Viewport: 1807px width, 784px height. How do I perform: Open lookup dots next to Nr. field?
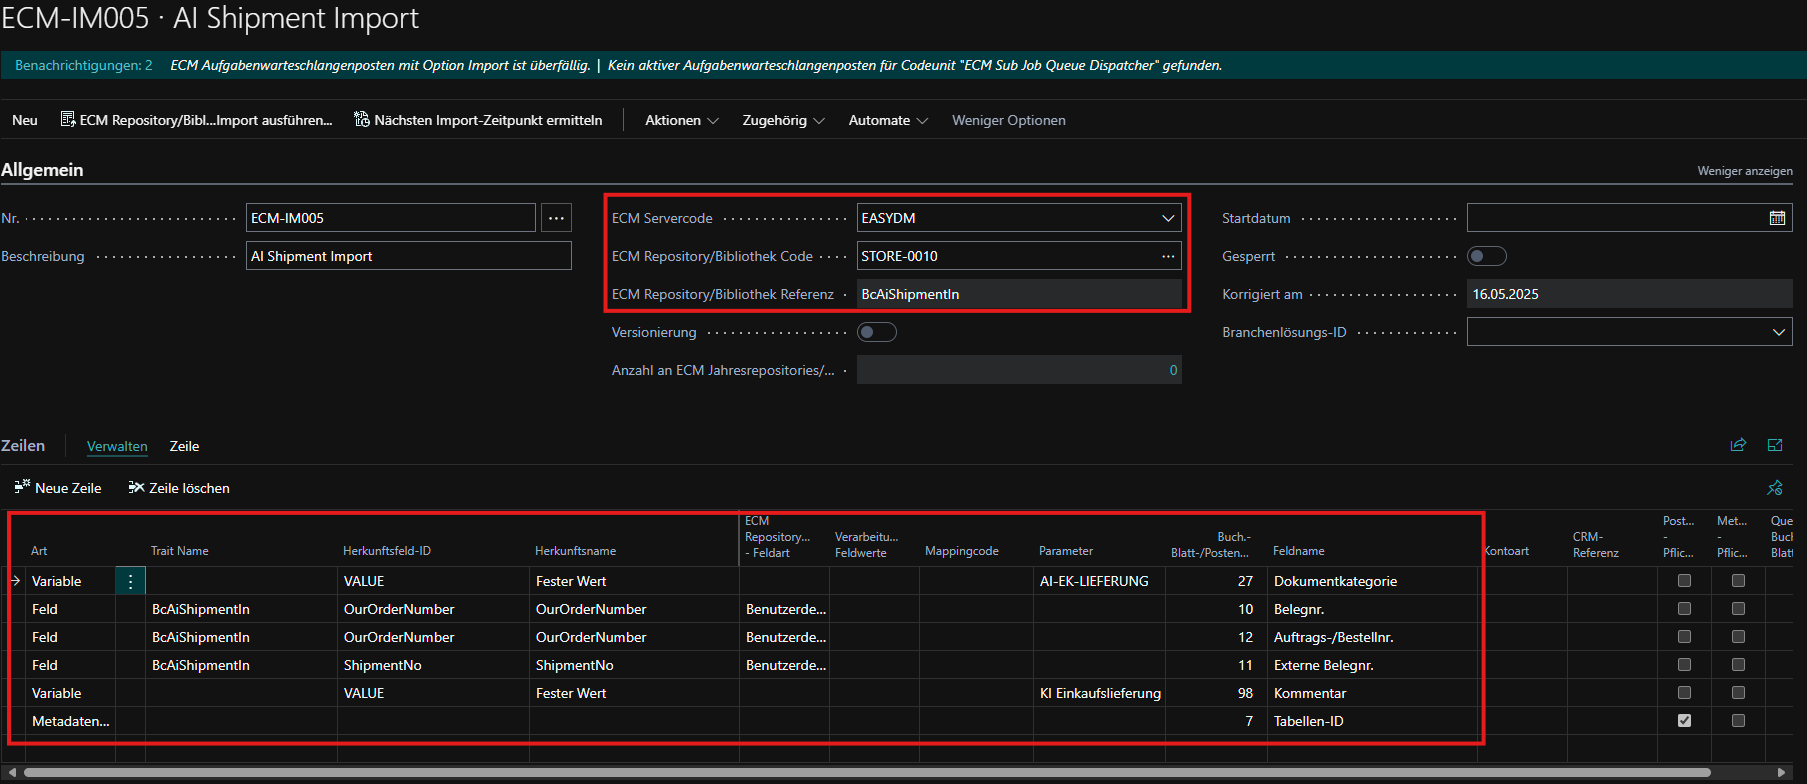point(557,218)
